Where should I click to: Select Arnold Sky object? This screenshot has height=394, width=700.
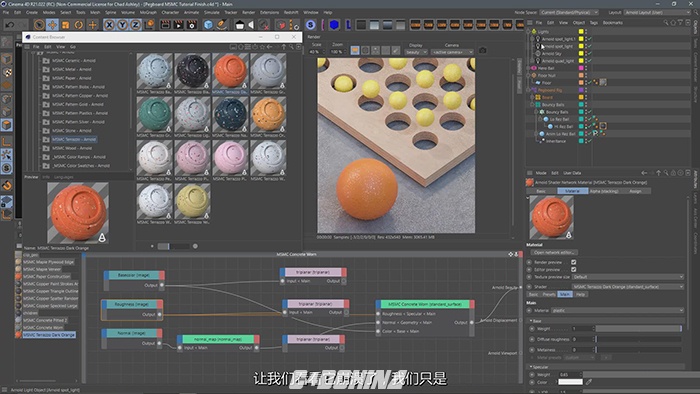point(551,54)
